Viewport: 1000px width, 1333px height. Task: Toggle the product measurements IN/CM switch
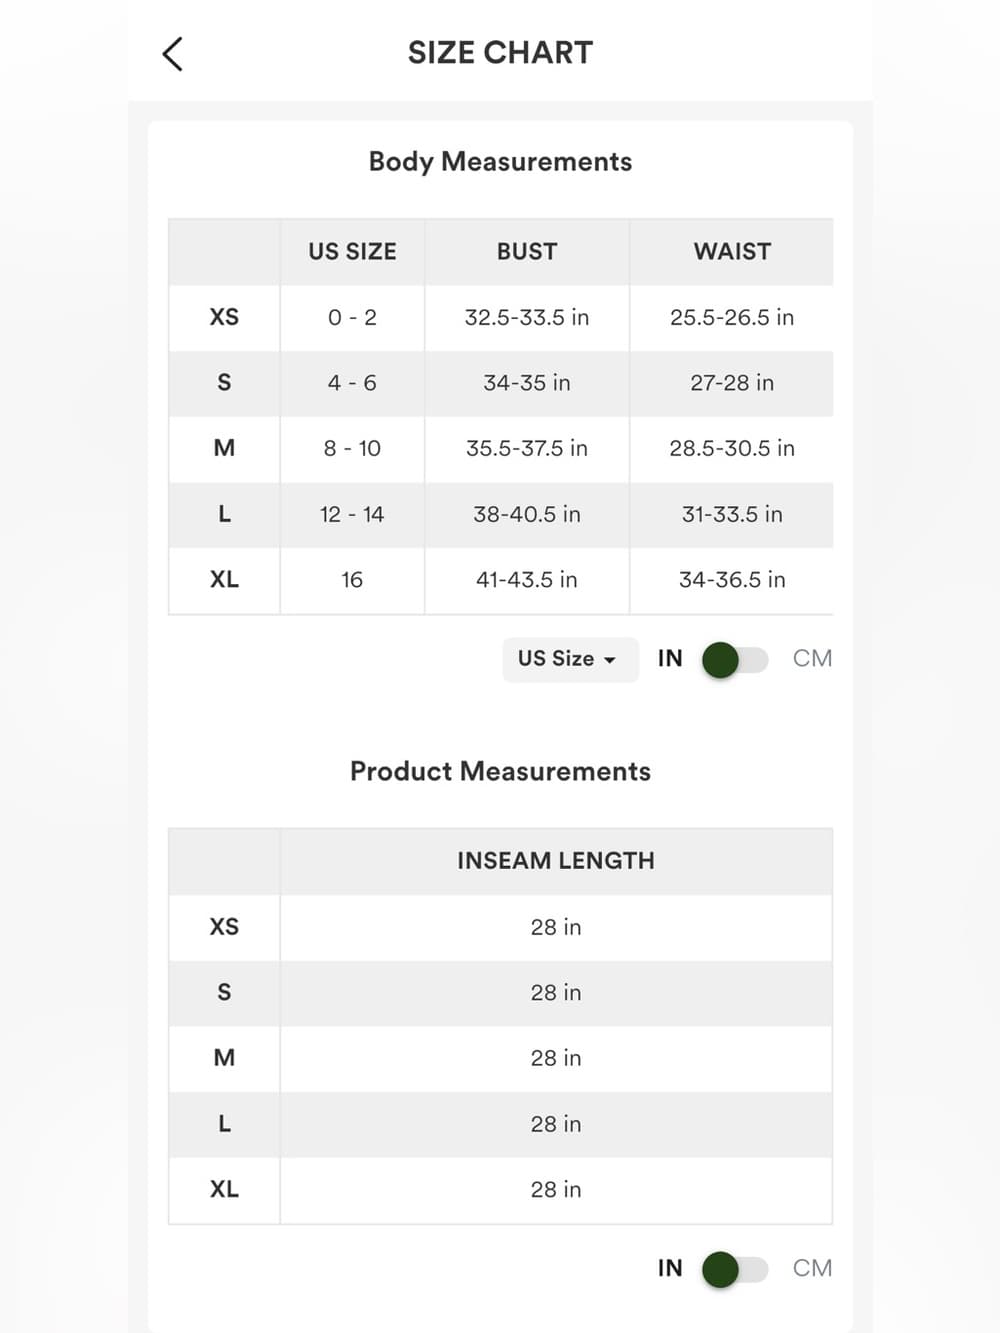click(735, 1269)
